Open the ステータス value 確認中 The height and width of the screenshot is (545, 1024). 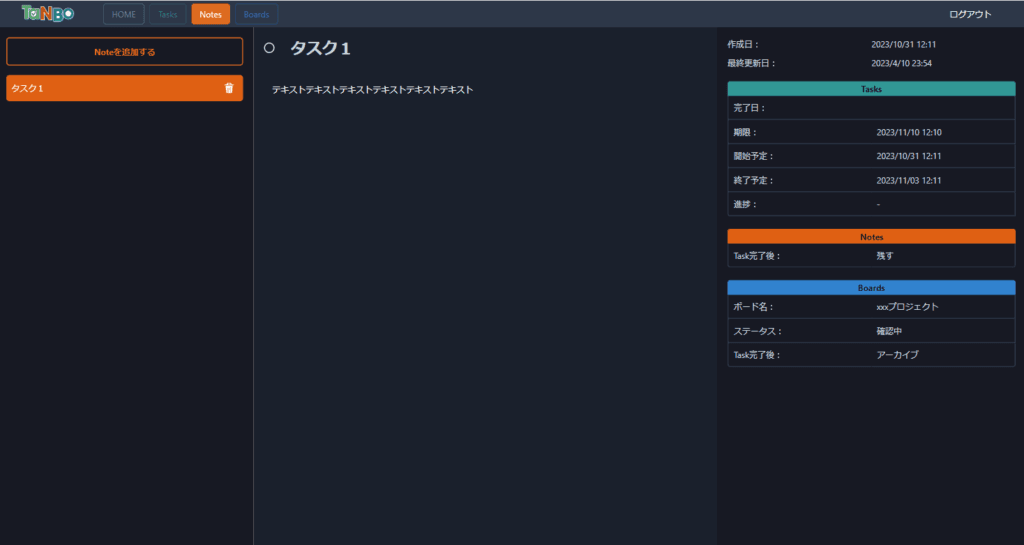pyautogui.click(x=889, y=331)
